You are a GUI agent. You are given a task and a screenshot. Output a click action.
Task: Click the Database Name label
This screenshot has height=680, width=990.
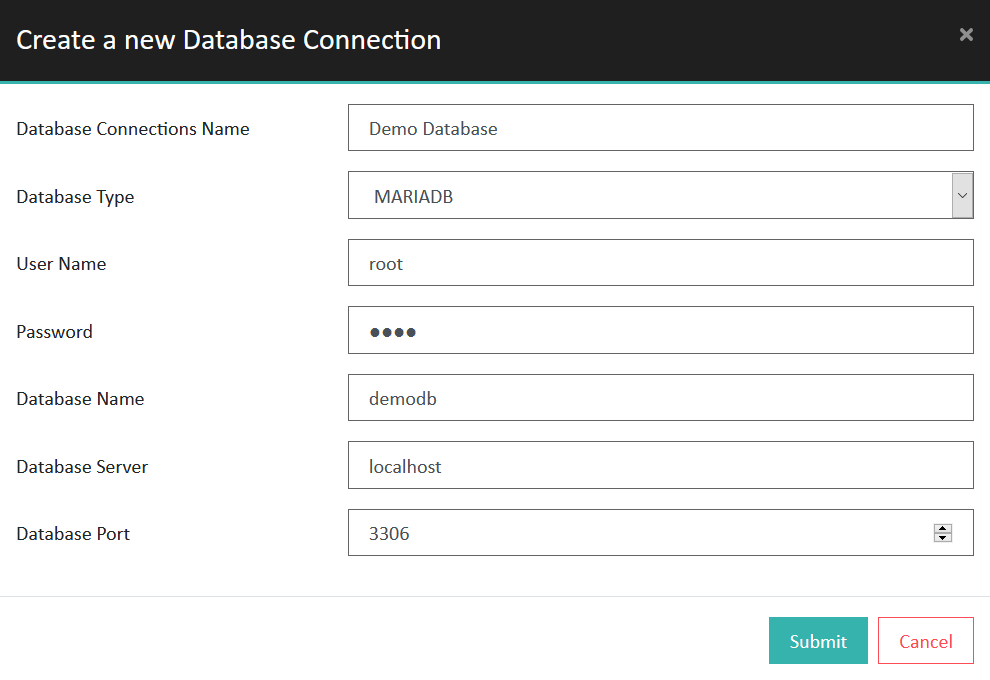pyautogui.click(x=80, y=399)
